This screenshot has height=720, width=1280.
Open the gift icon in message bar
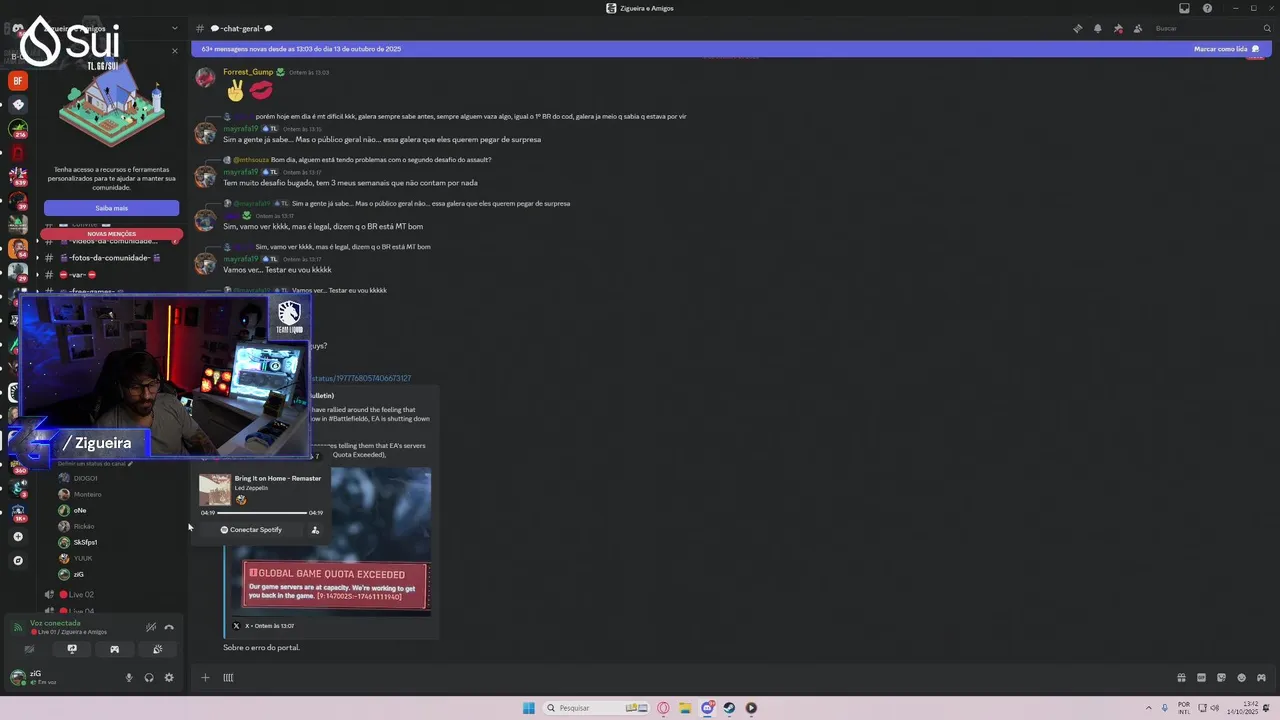1181,677
